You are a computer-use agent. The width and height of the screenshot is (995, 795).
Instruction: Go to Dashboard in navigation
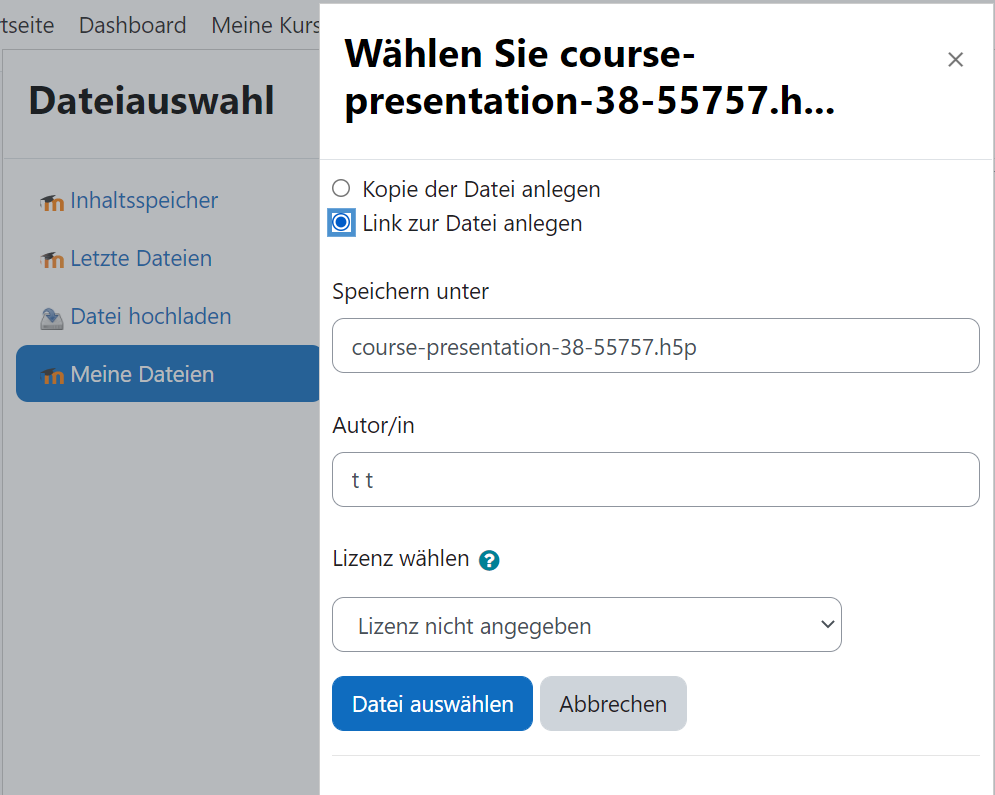pos(132,25)
